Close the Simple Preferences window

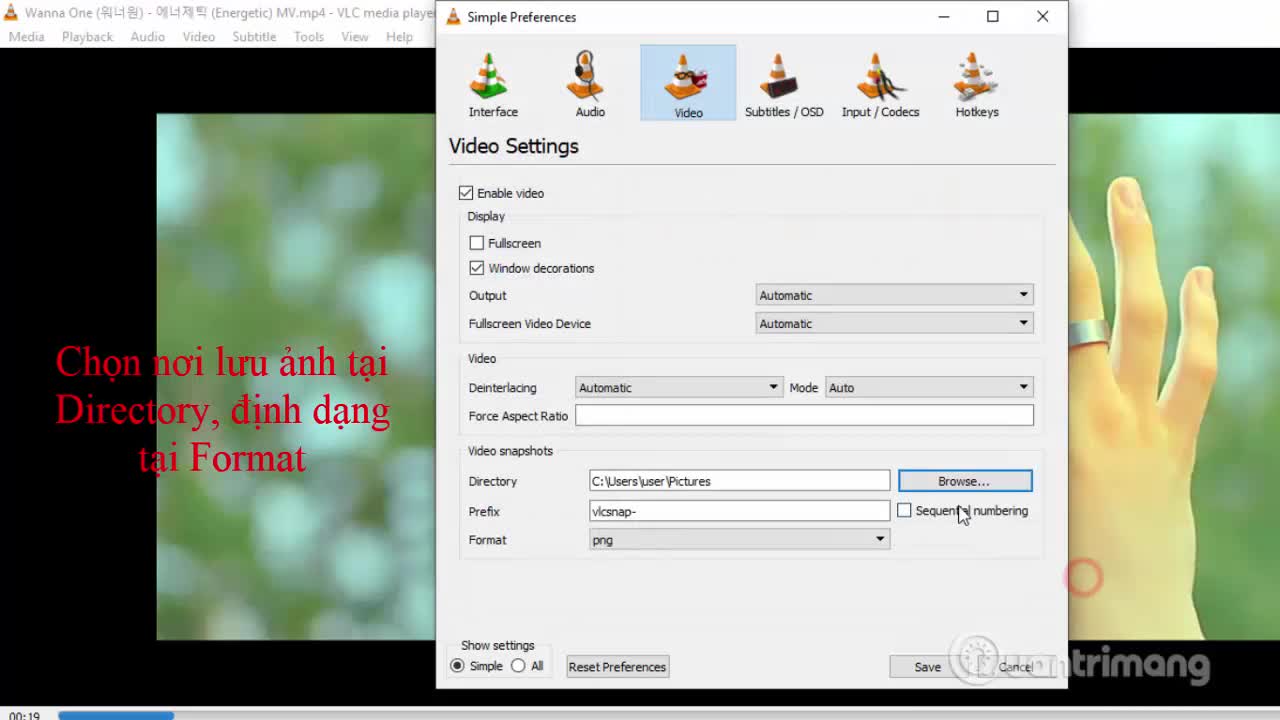[1042, 16]
